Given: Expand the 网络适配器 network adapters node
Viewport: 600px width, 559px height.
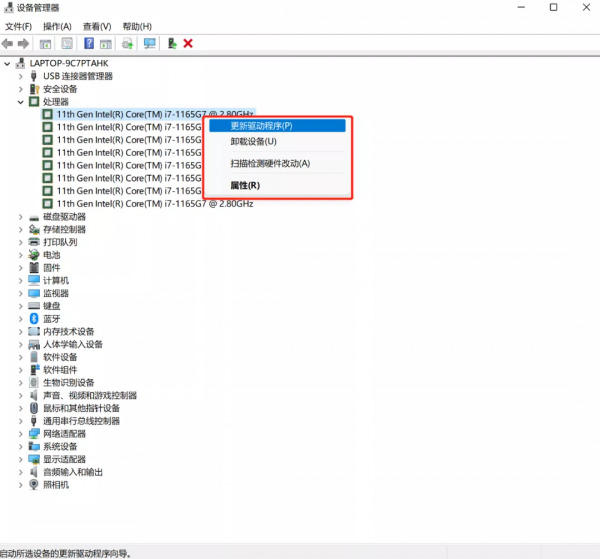Looking at the screenshot, I should click(x=22, y=434).
